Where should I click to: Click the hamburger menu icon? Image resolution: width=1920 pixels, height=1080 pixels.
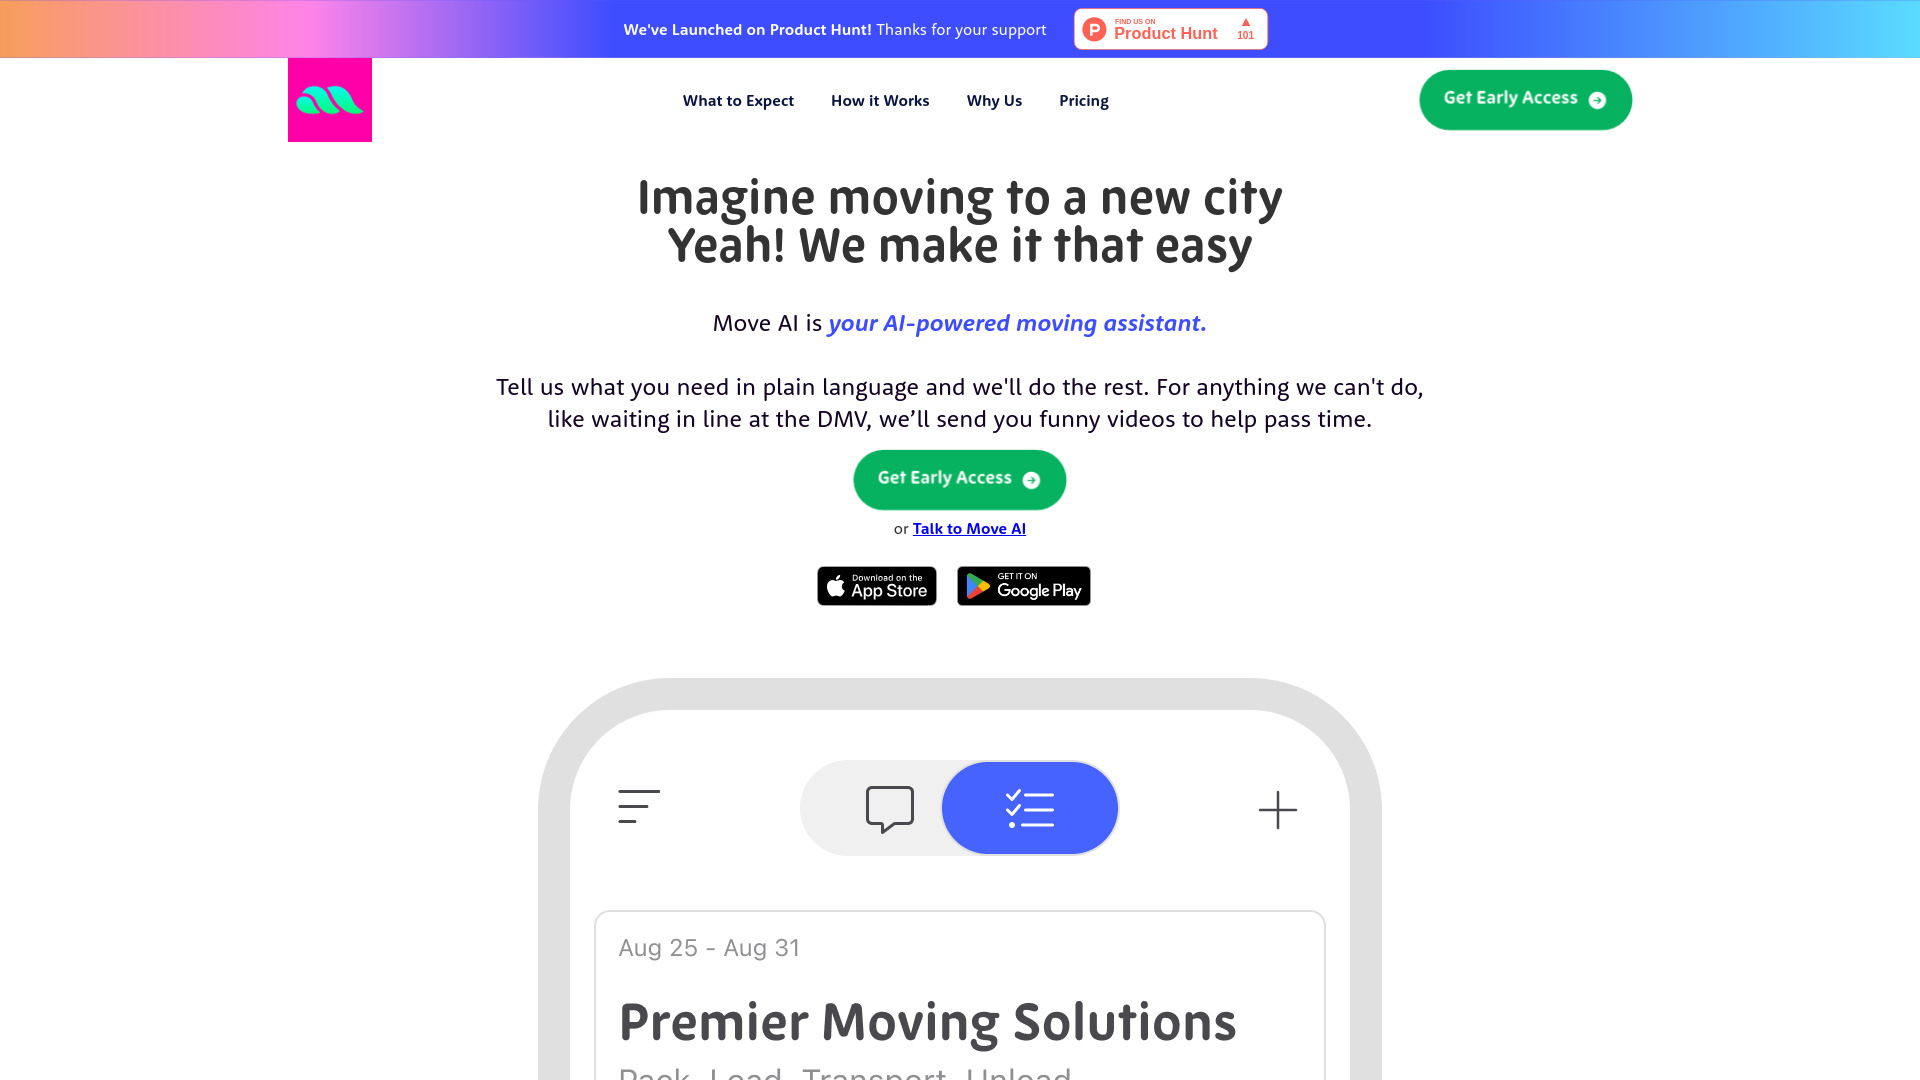pyautogui.click(x=638, y=806)
